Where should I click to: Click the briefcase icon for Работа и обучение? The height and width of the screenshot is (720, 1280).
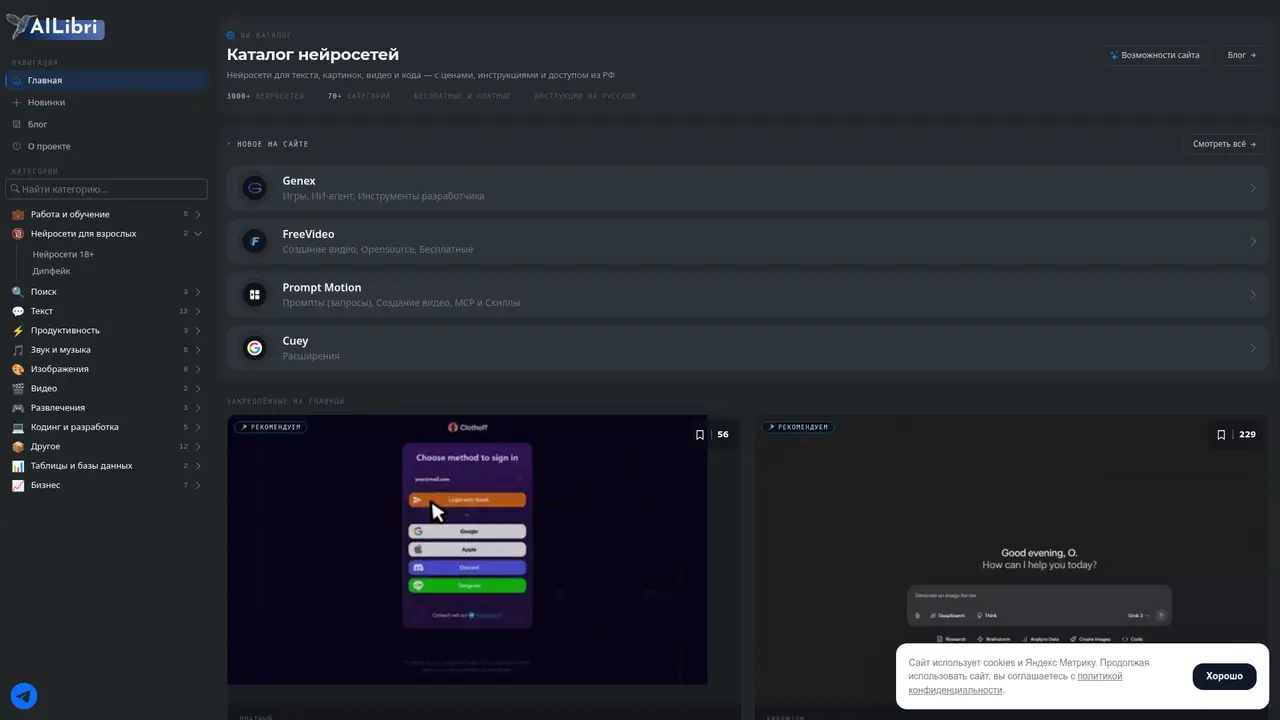pos(18,214)
